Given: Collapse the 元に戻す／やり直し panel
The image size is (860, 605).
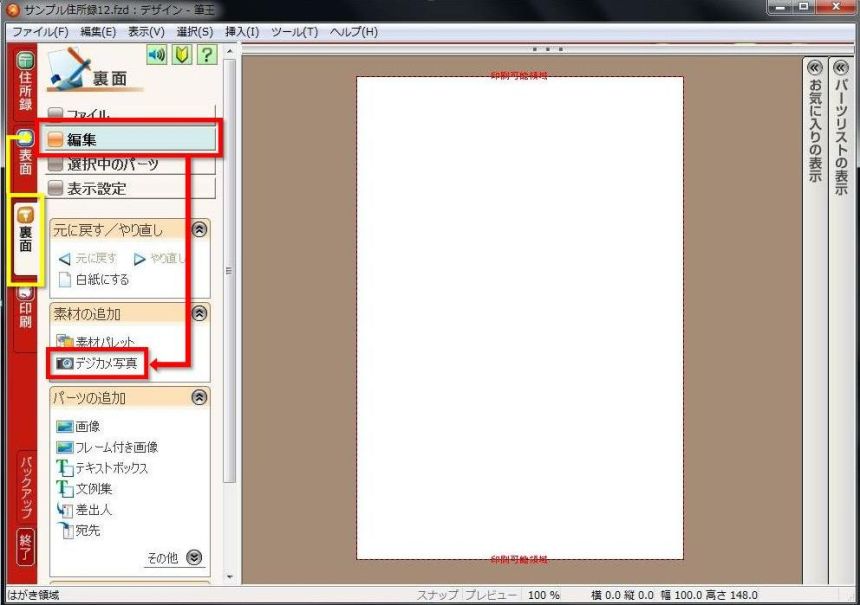Looking at the screenshot, I should (199, 228).
